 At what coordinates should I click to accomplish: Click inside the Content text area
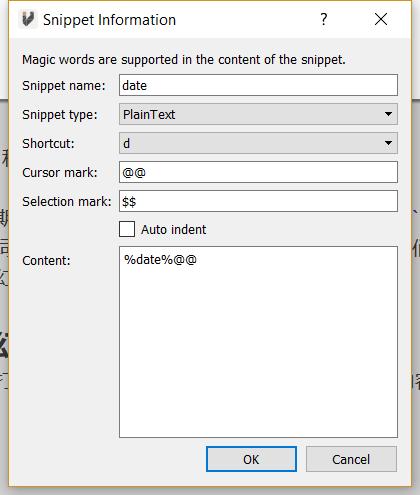pos(258,342)
